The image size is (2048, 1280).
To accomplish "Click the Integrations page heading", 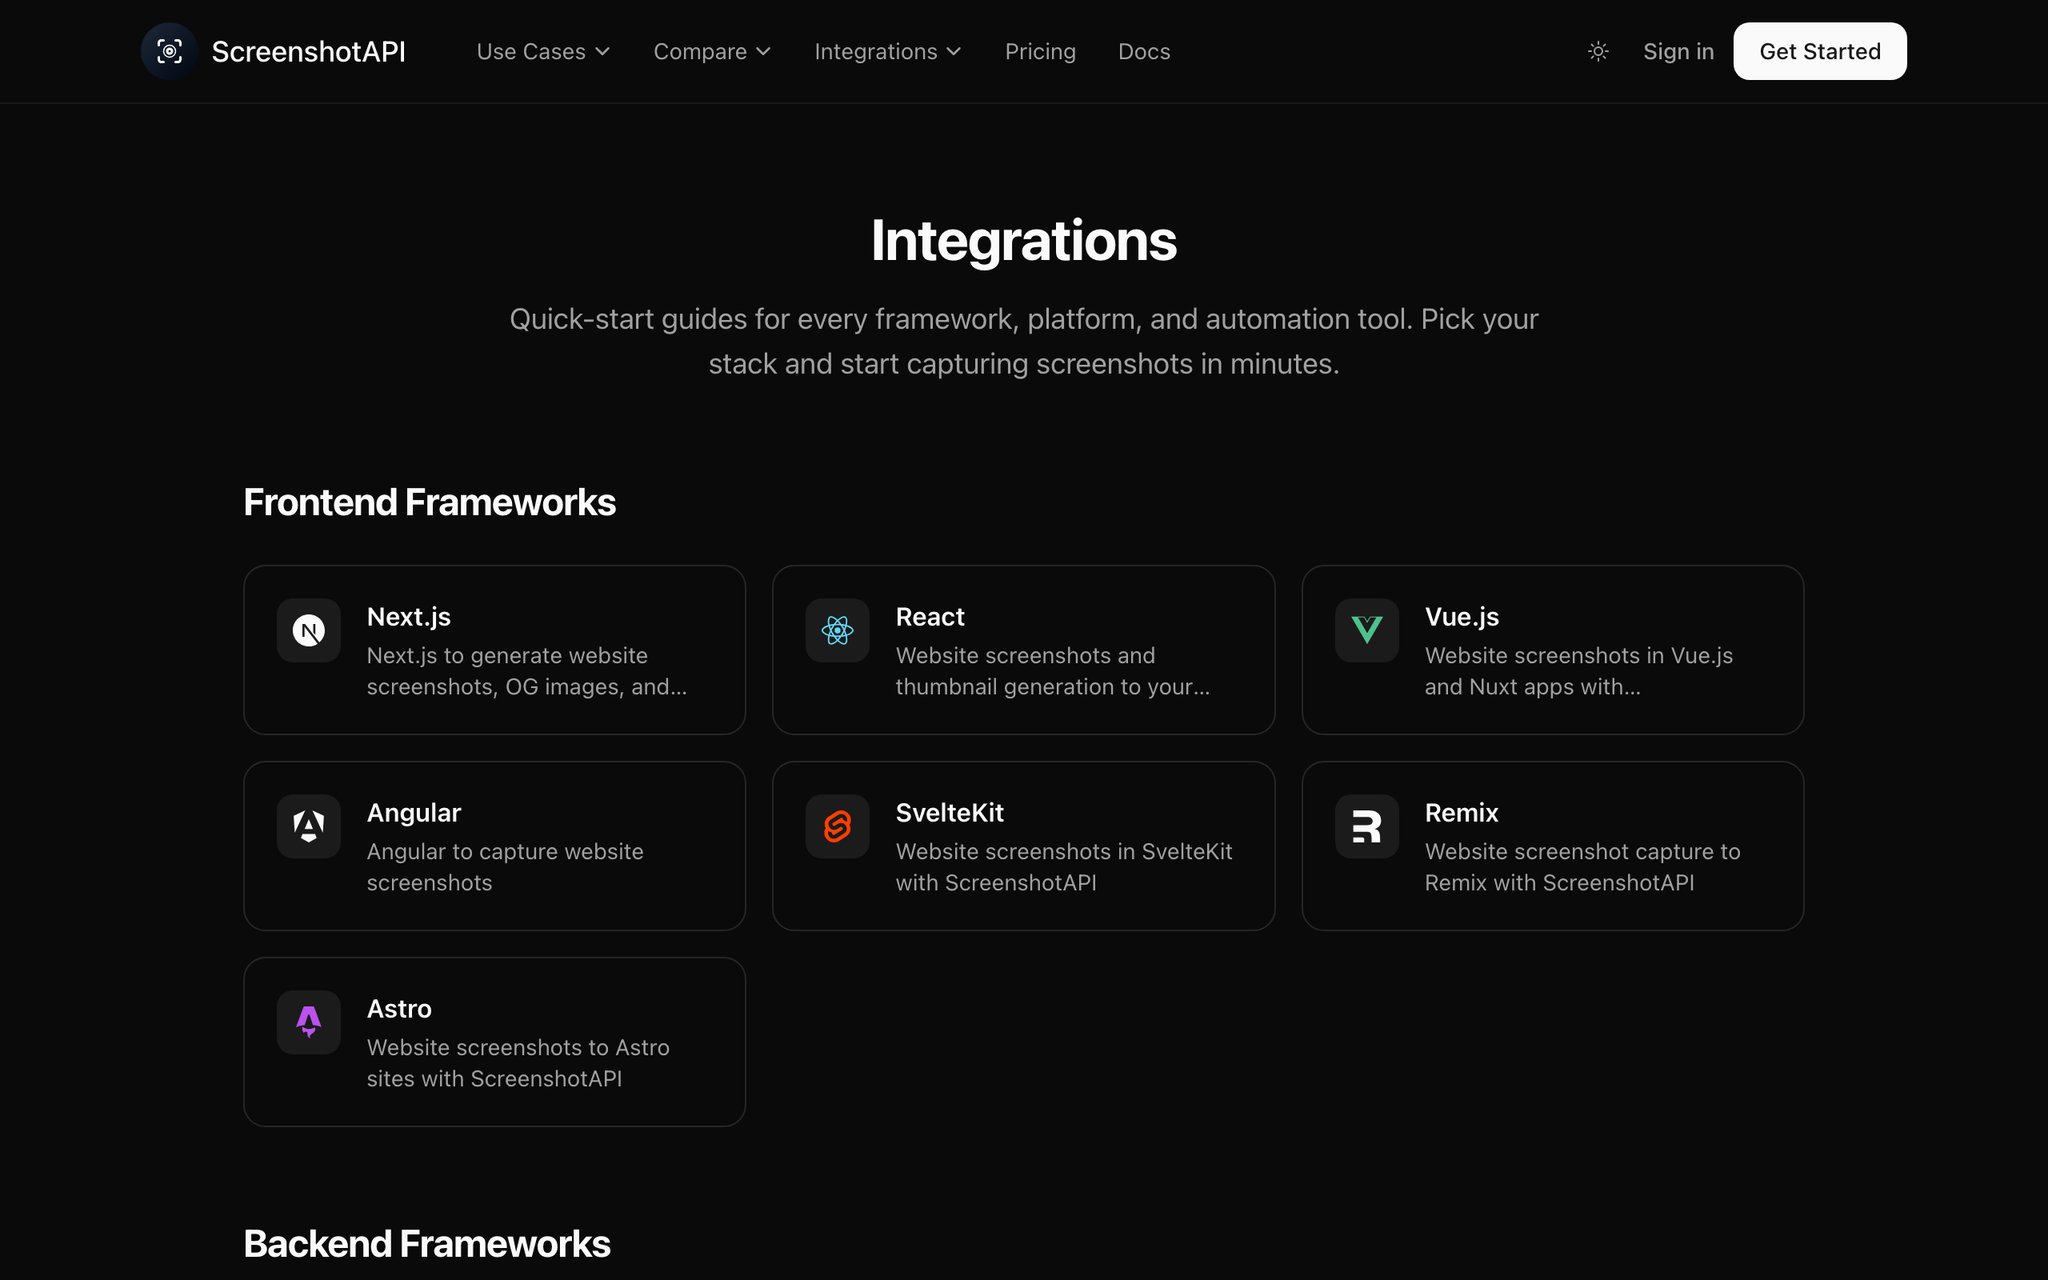I will point(1024,241).
